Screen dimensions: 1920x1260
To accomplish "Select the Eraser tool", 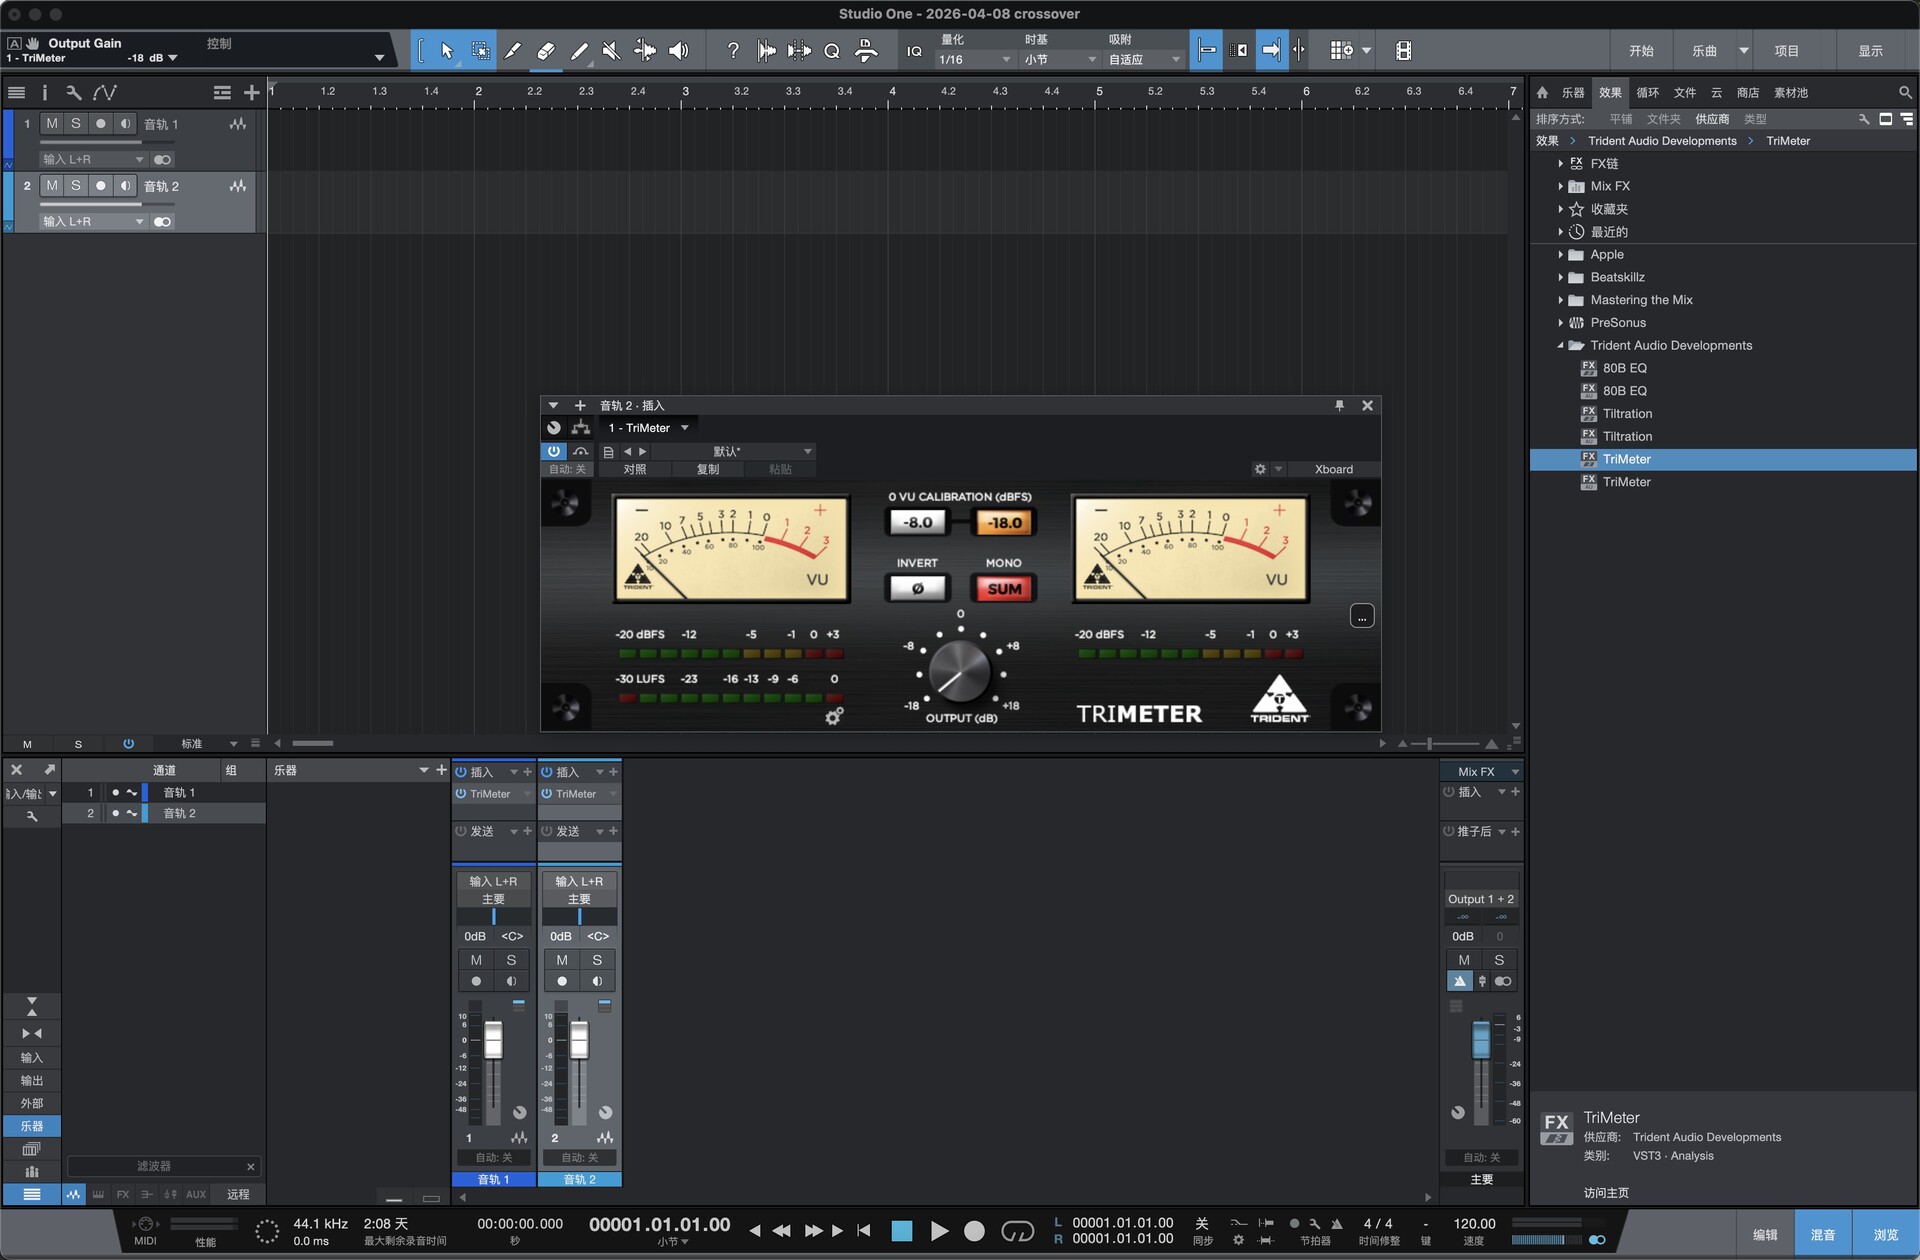I will click(x=546, y=50).
